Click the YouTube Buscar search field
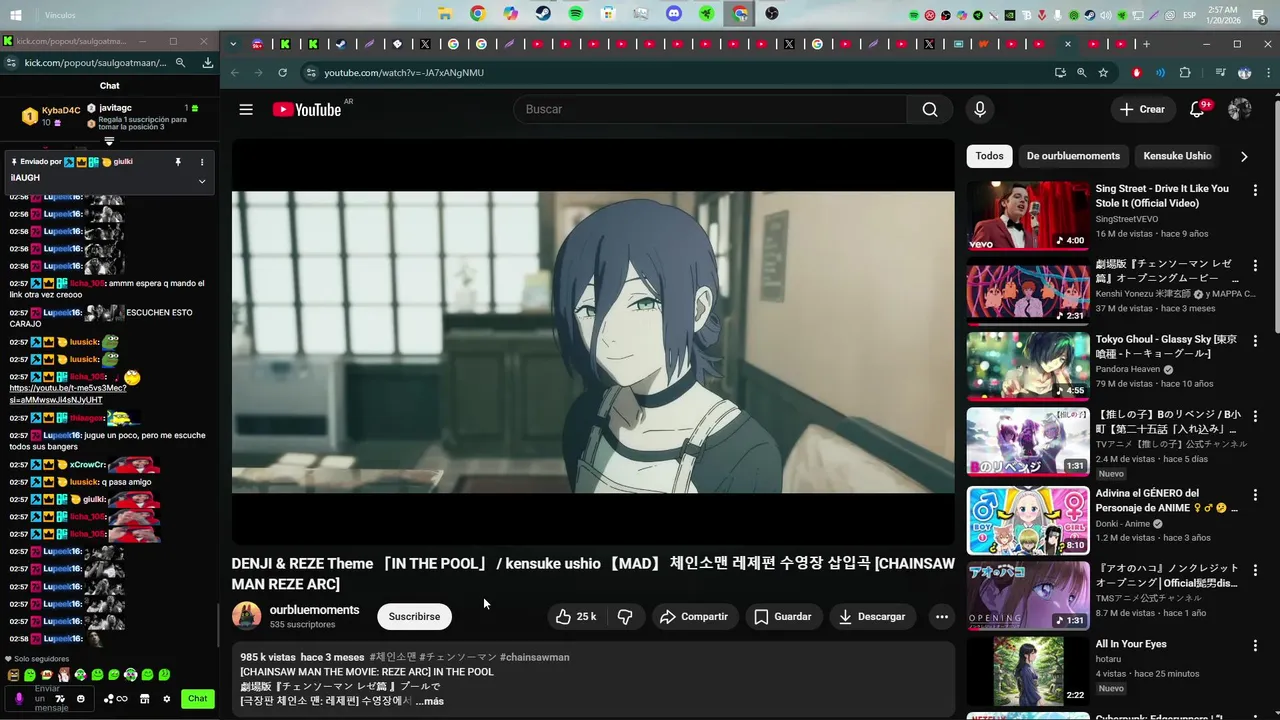The height and width of the screenshot is (720, 1280). point(710,109)
